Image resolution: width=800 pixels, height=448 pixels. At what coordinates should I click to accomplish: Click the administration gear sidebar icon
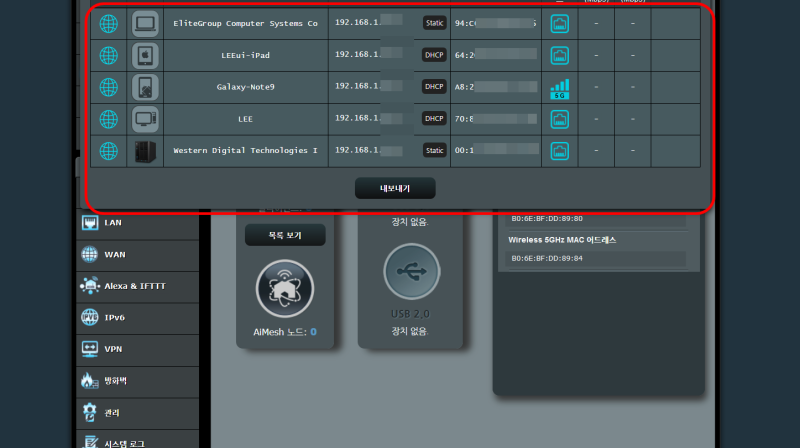90,412
